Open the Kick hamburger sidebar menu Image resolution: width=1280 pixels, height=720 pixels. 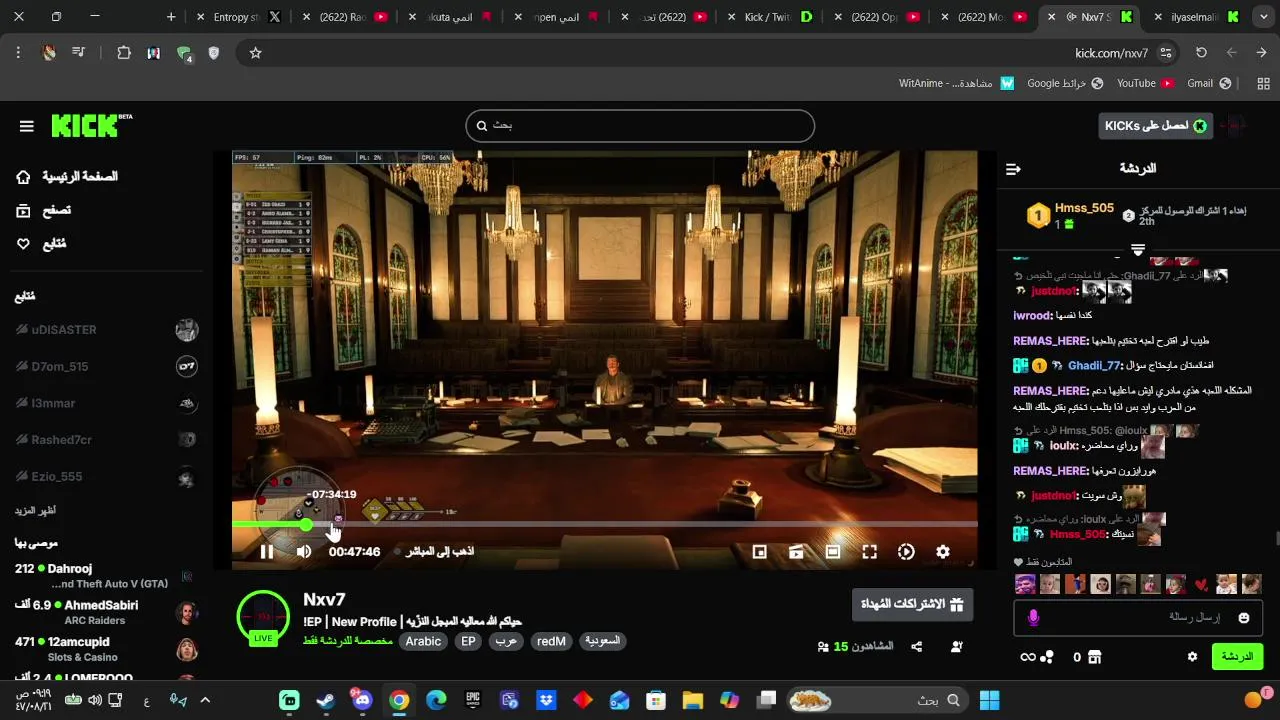[x=27, y=126]
